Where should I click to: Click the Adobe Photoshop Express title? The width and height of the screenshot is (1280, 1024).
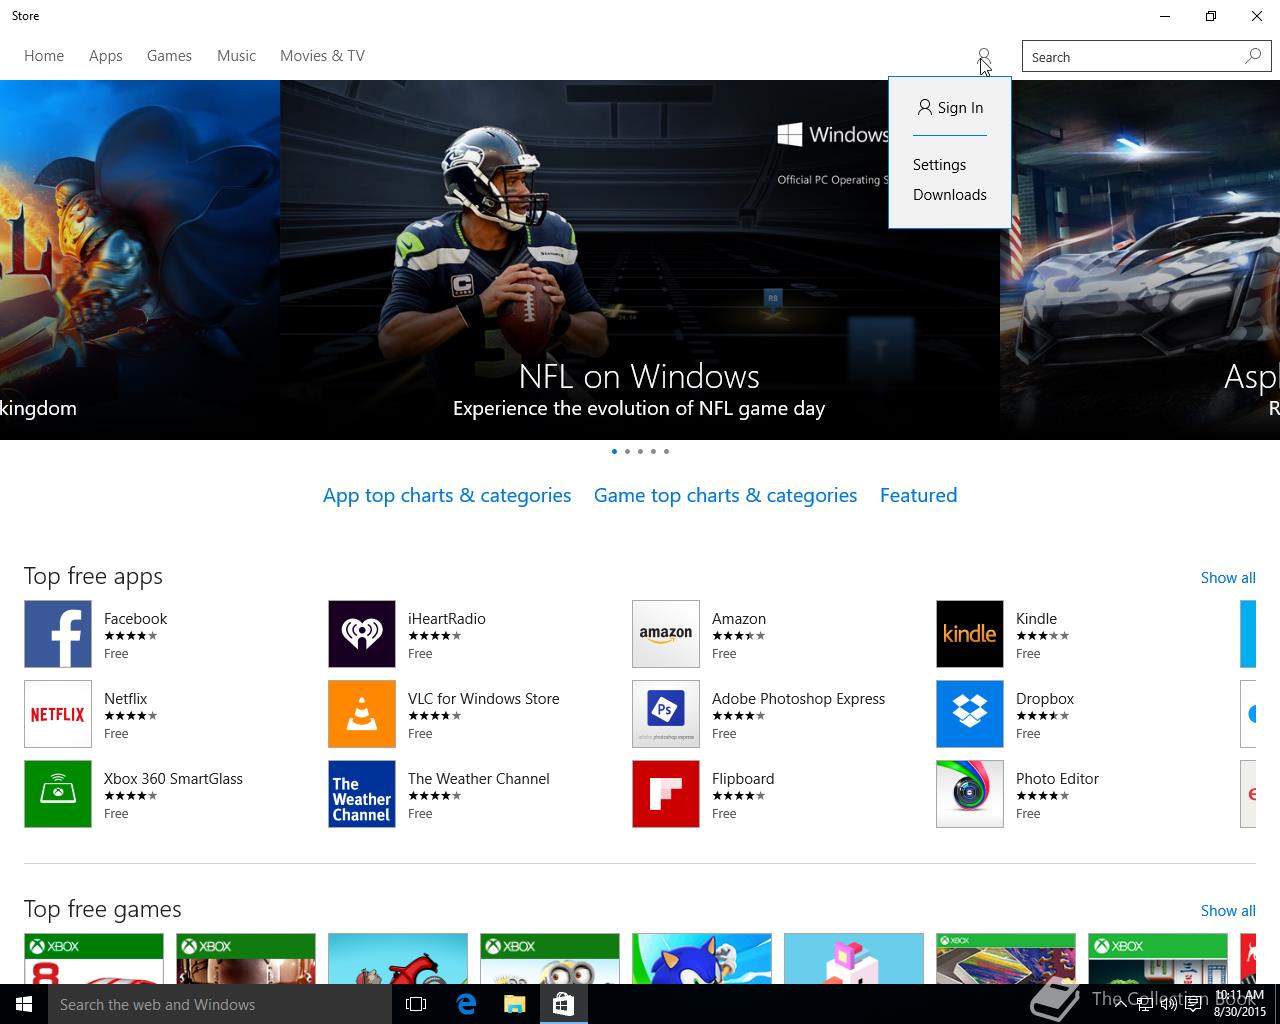pyautogui.click(x=799, y=699)
